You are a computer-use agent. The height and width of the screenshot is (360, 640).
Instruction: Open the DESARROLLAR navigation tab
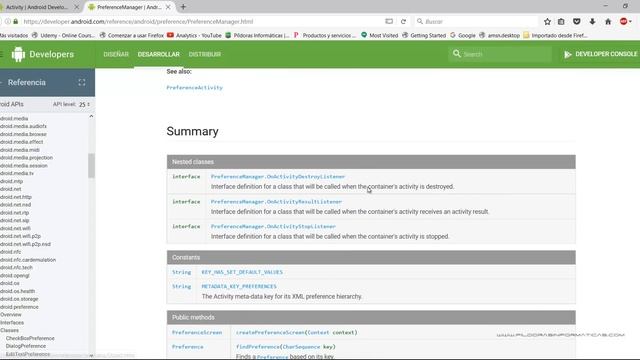pyautogui.click(x=158, y=54)
